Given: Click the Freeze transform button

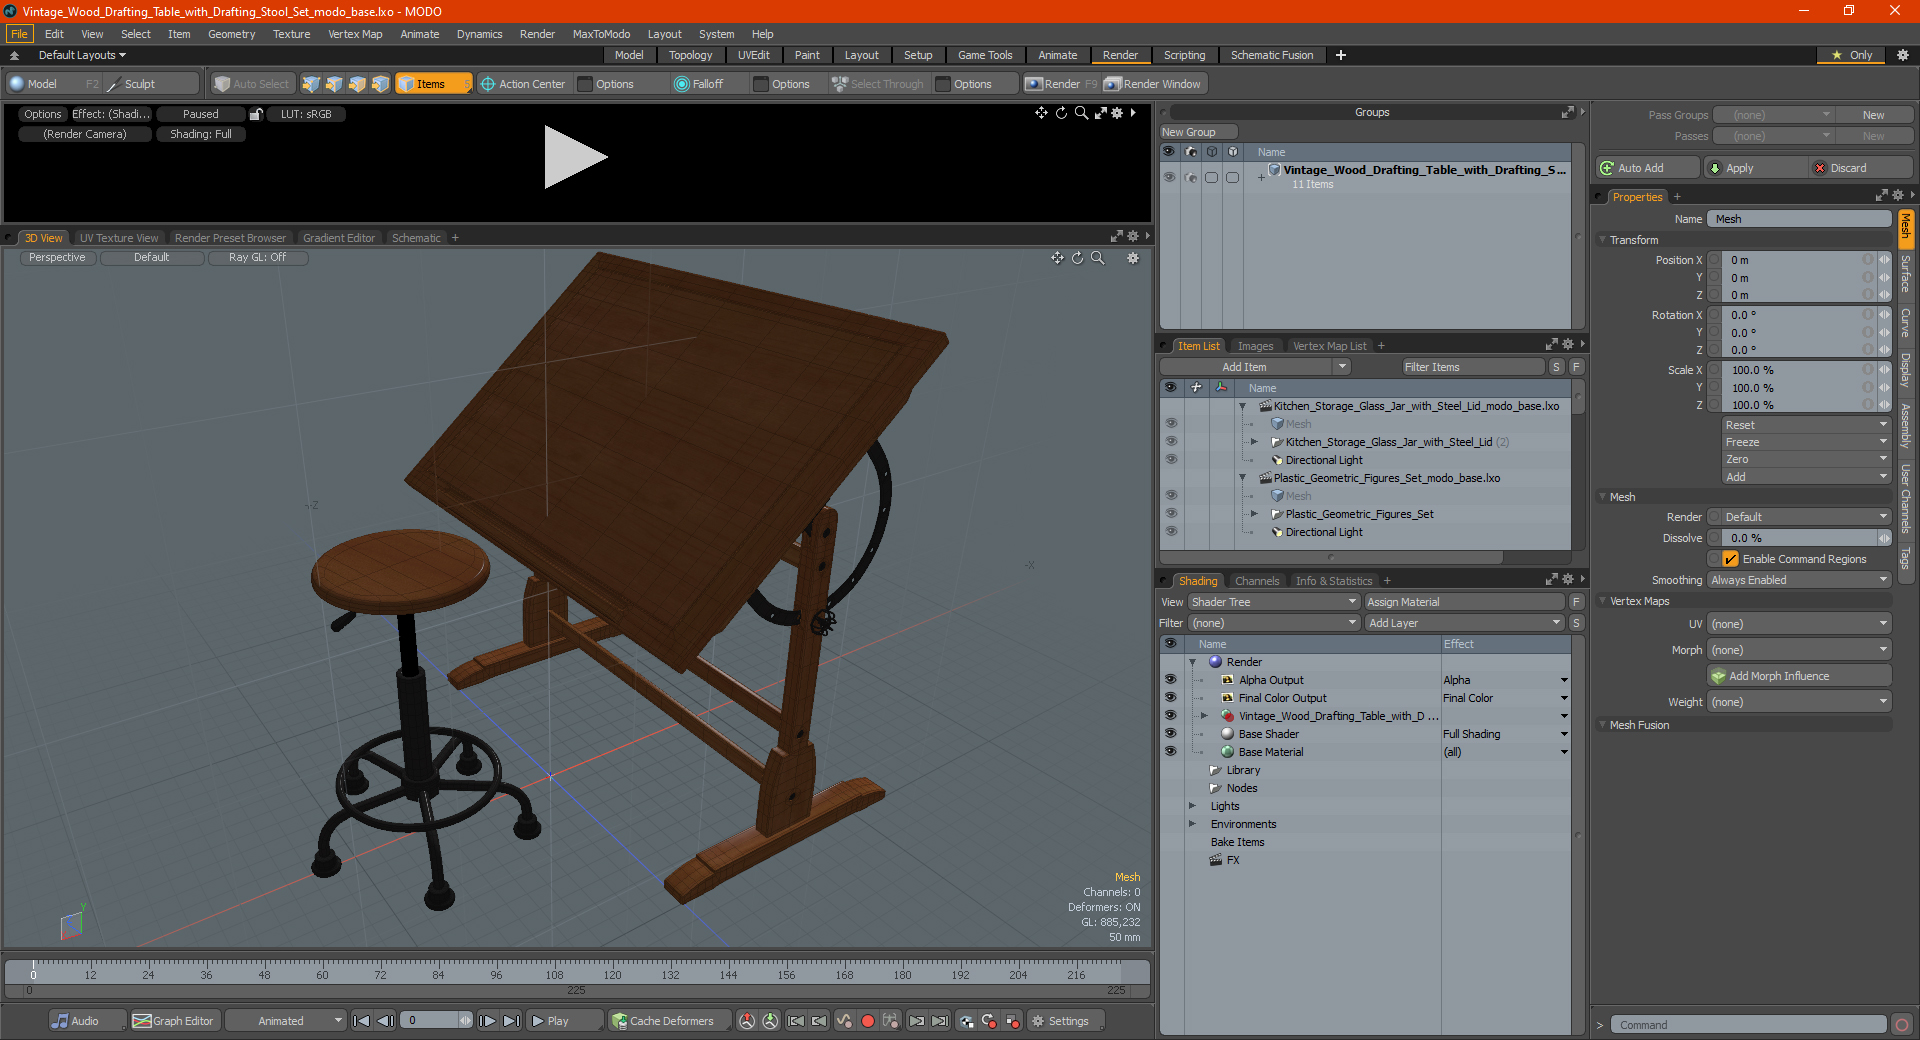Looking at the screenshot, I should 1806,442.
